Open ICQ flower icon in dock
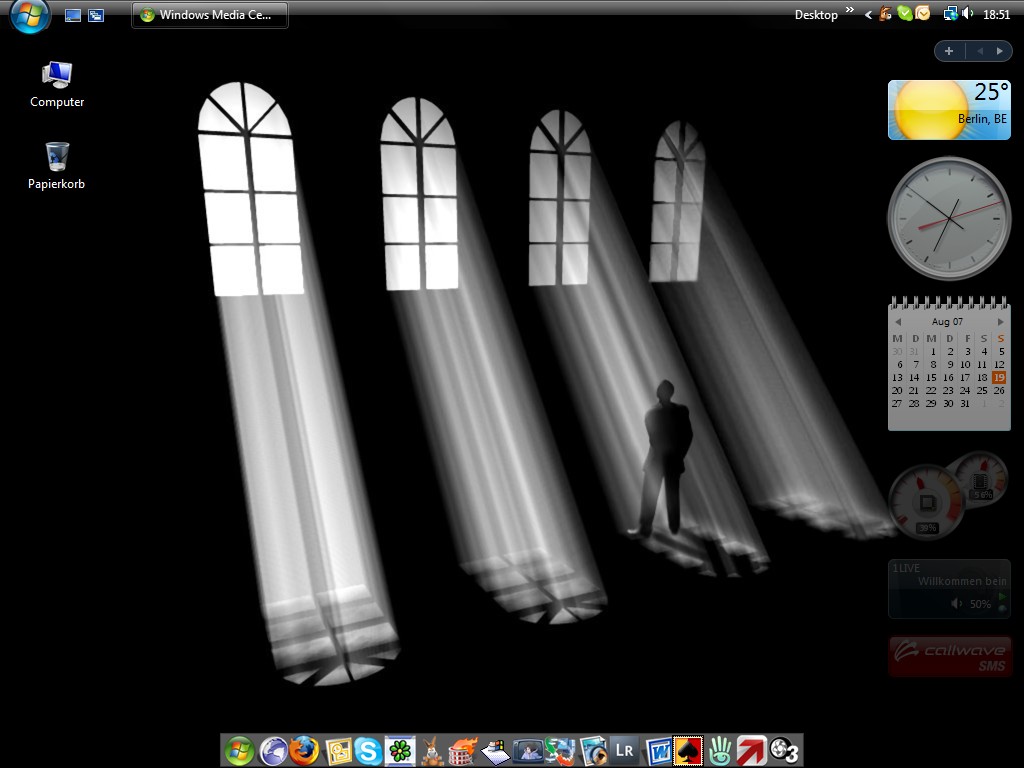Viewport: 1024px width, 768px height. point(400,750)
